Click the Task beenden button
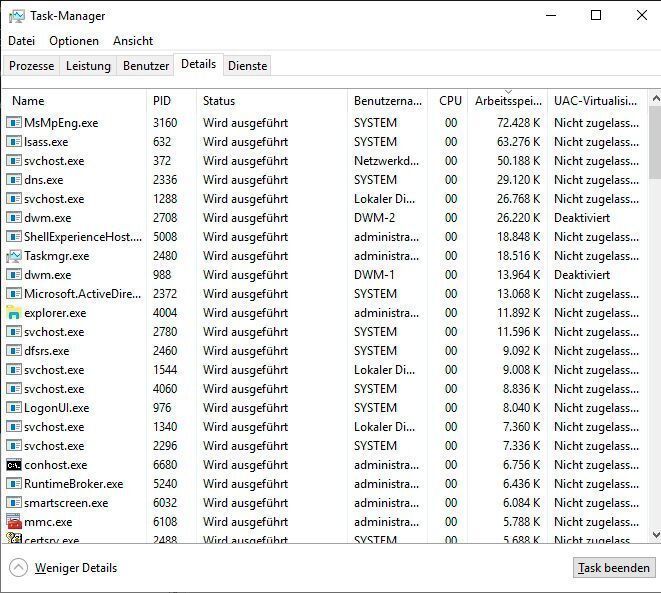 (x=614, y=568)
